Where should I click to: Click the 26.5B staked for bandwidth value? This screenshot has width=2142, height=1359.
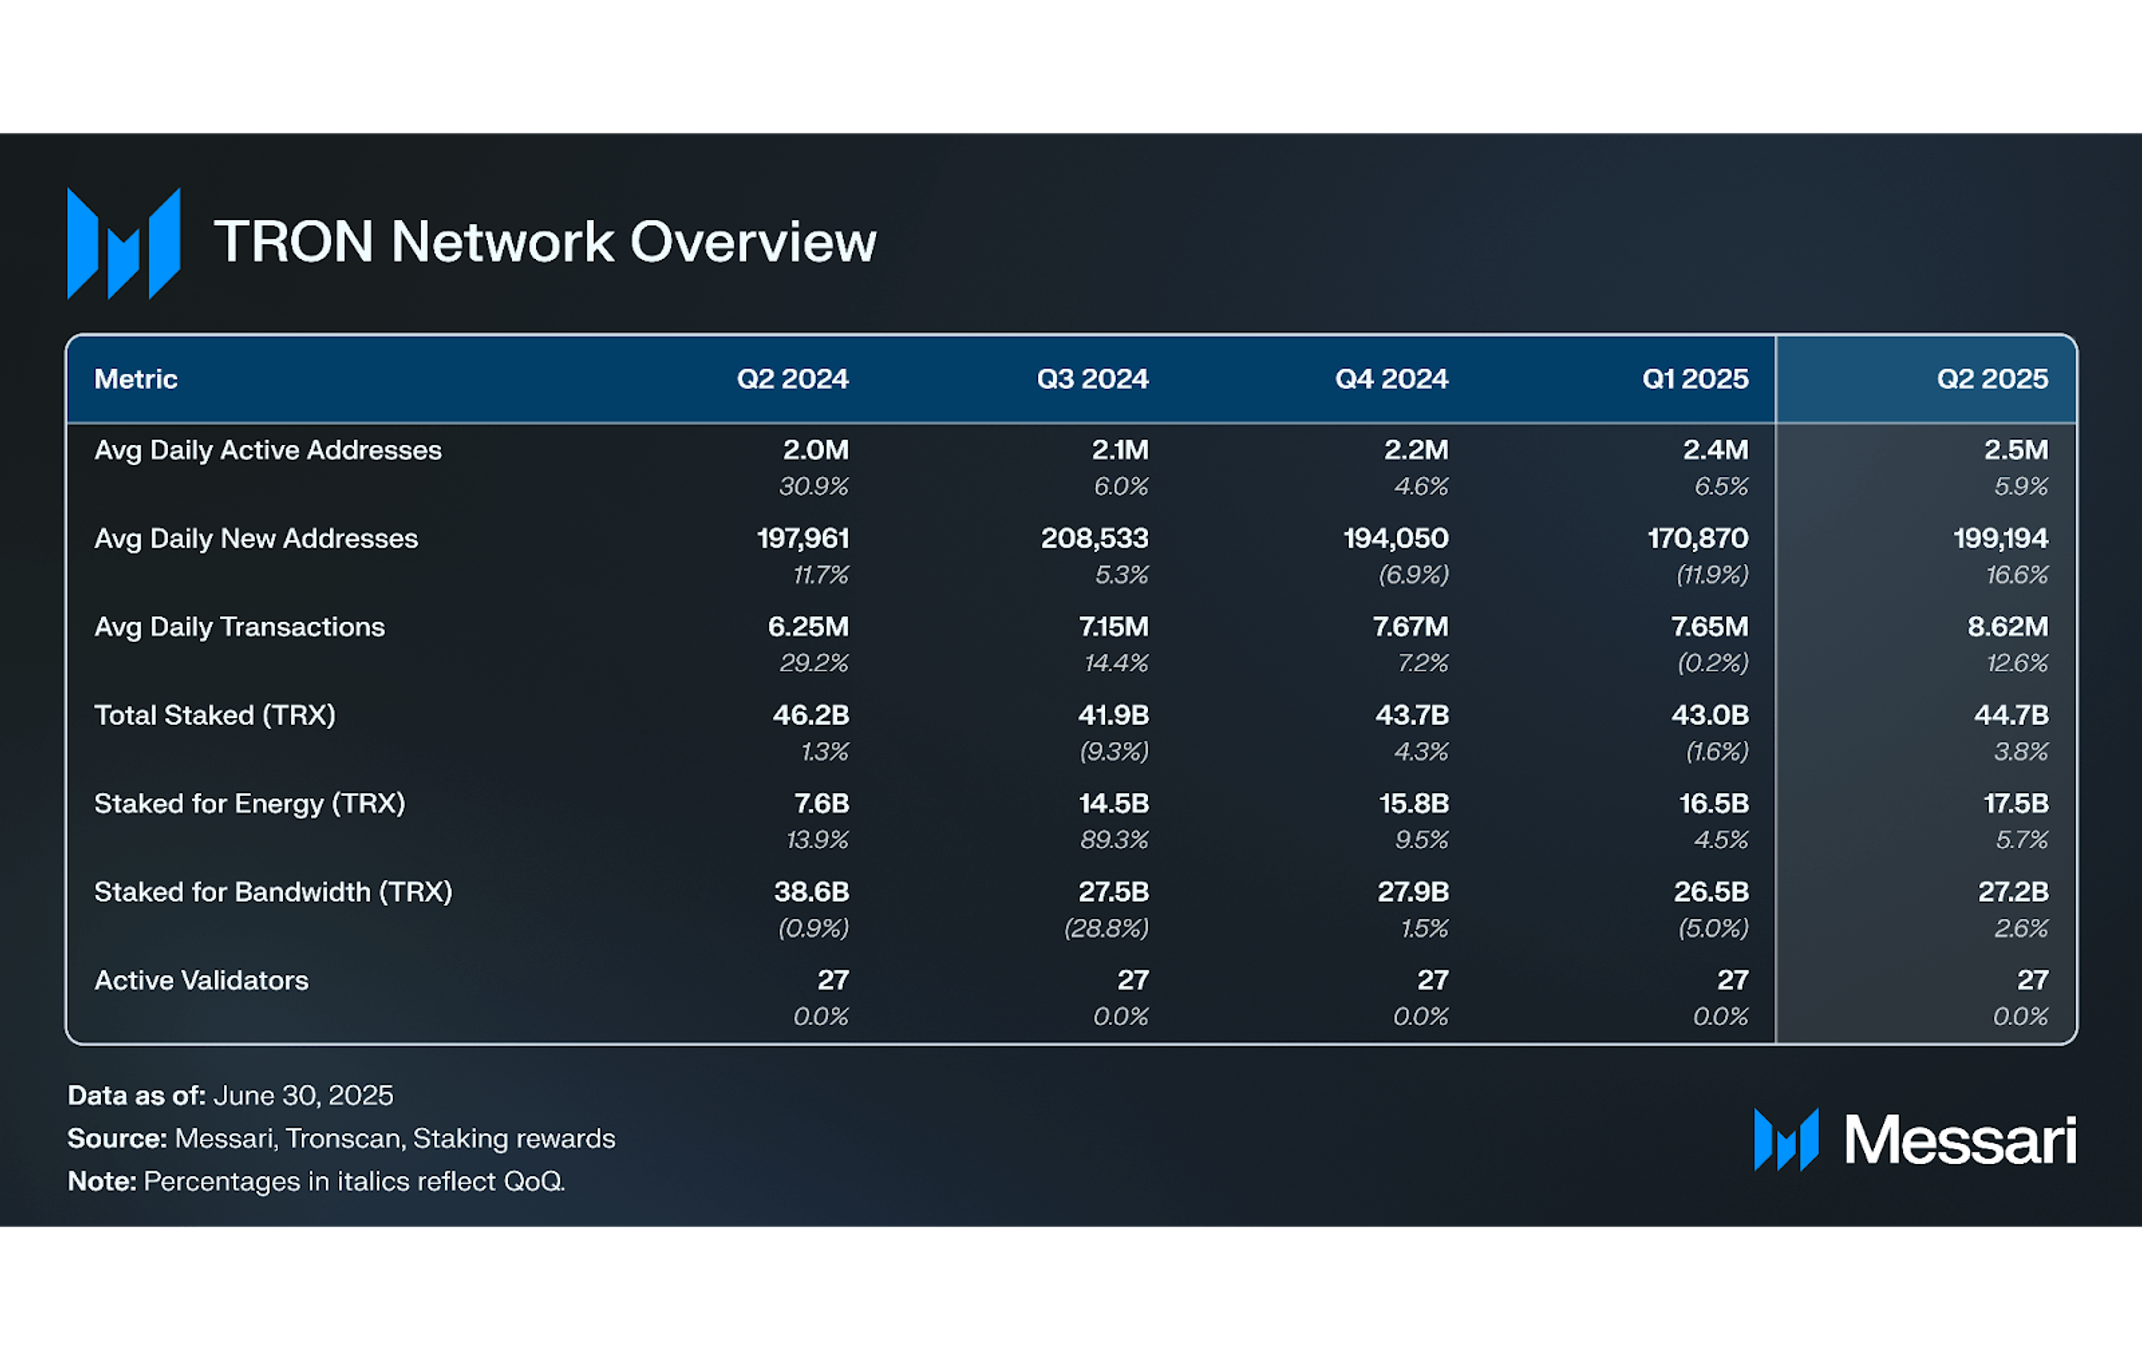(x=1712, y=892)
